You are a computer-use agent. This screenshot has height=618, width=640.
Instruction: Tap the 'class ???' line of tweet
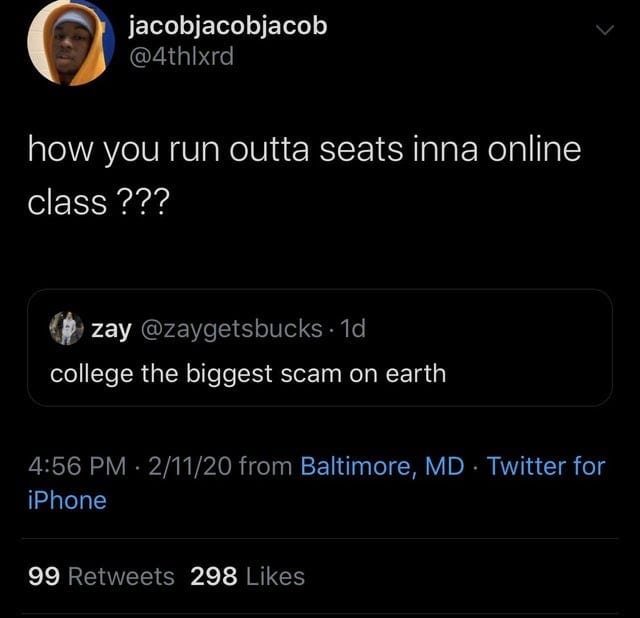98,203
